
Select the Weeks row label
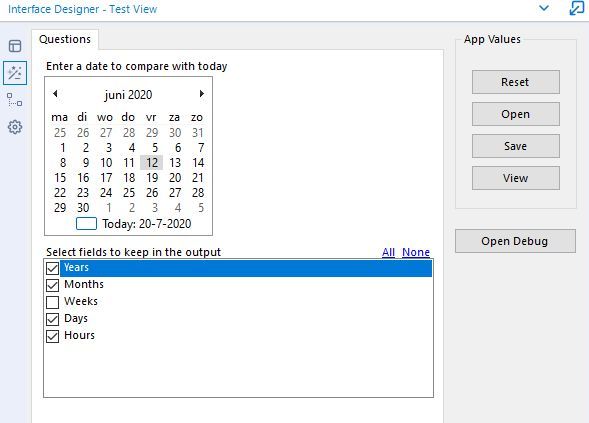coord(81,301)
